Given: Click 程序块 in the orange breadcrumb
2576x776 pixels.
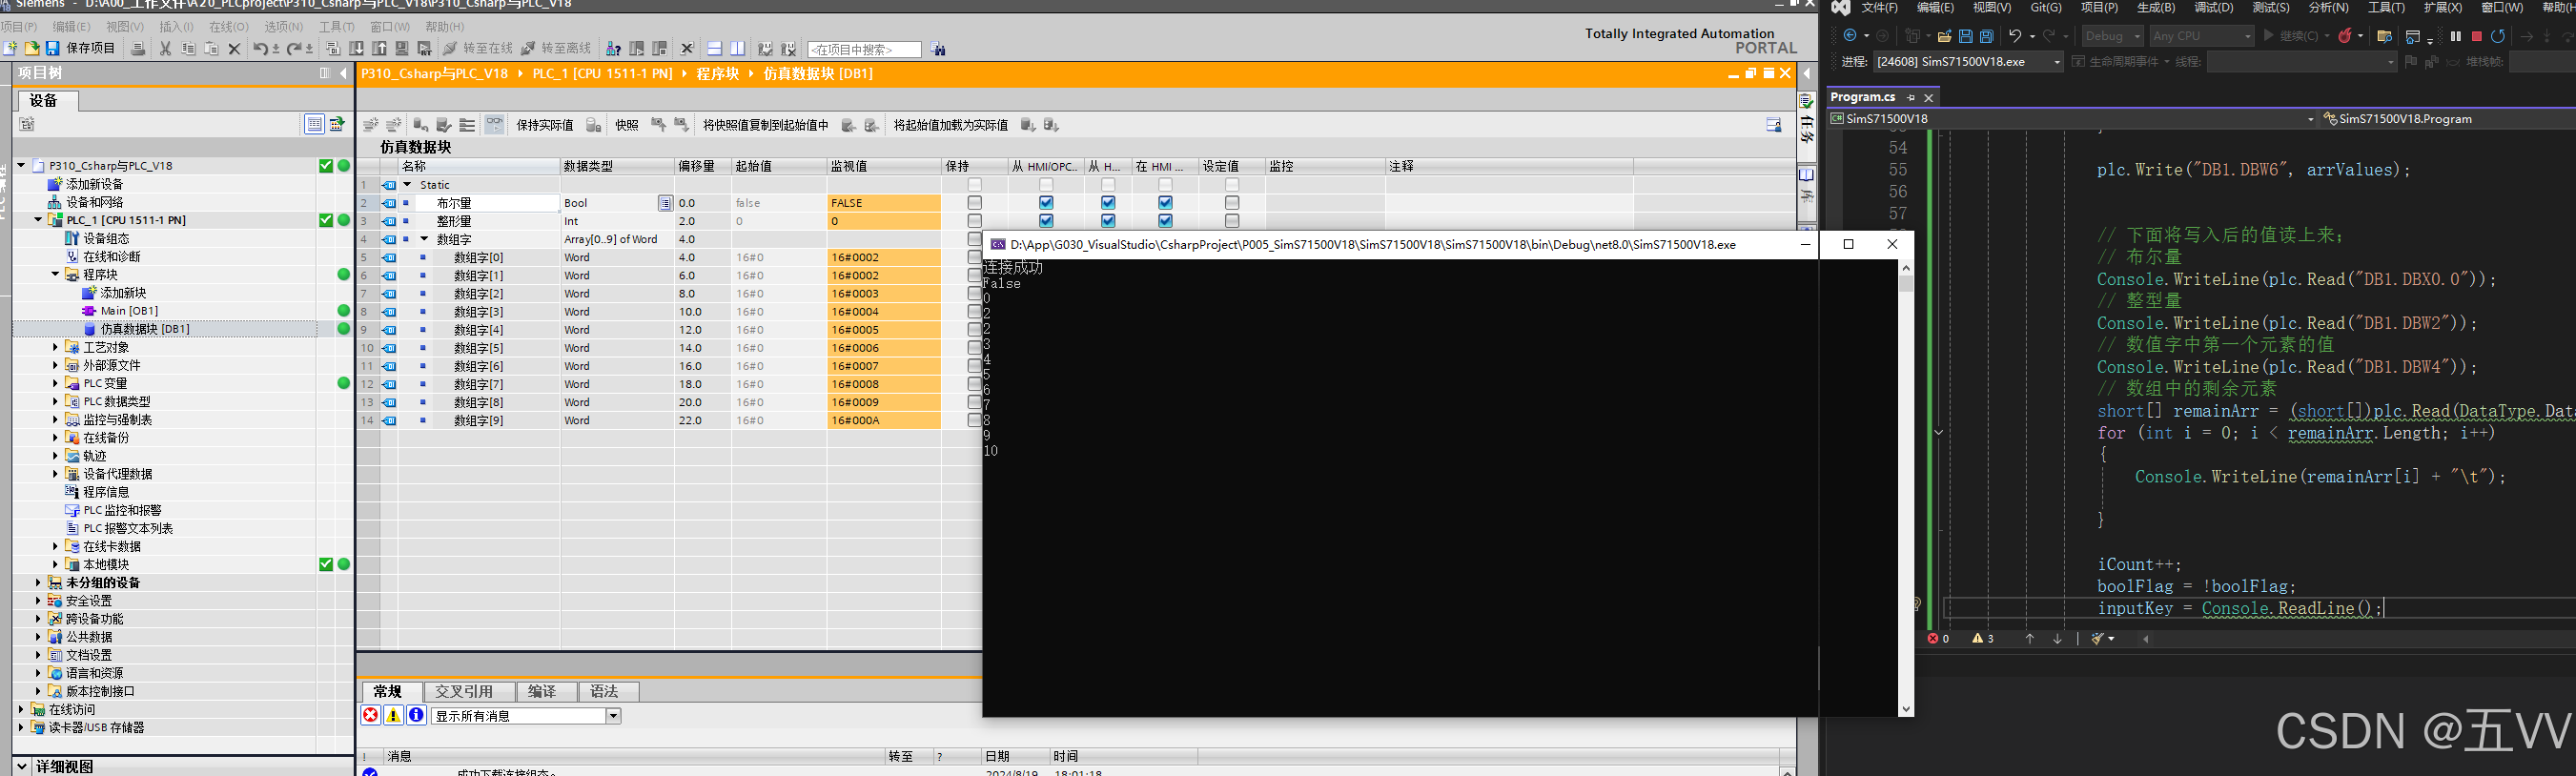Looking at the screenshot, I should tap(717, 74).
